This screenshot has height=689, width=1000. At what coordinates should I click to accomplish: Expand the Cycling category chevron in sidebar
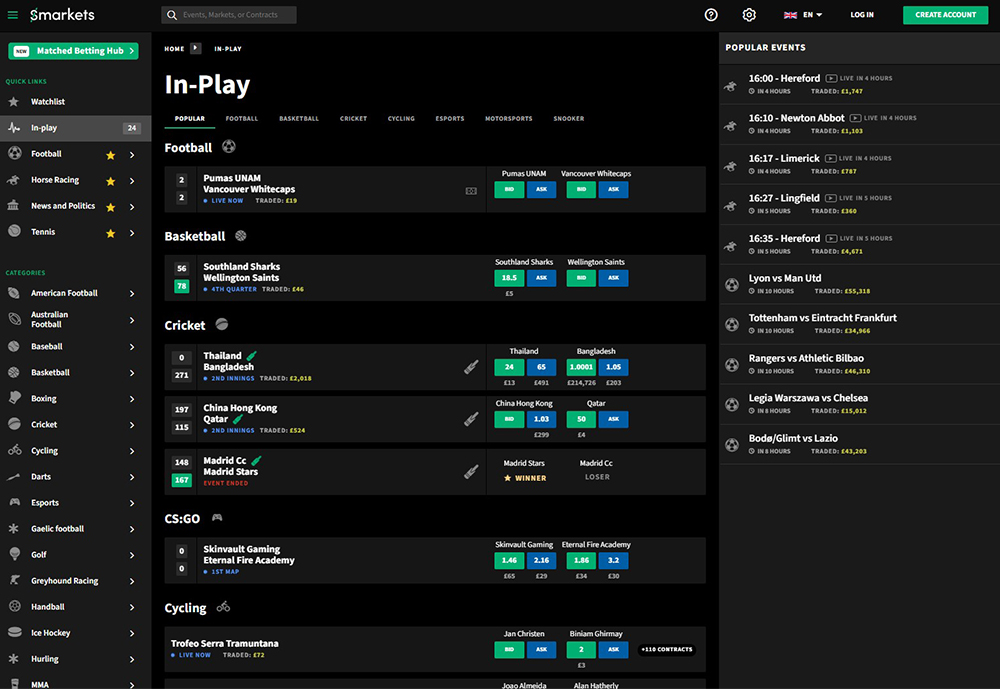tap(132, 451)
